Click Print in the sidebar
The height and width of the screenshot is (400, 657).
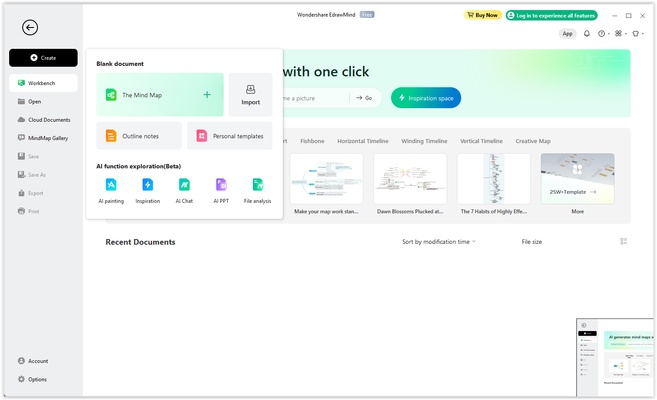pyautogui.click(x=28, y=211)
